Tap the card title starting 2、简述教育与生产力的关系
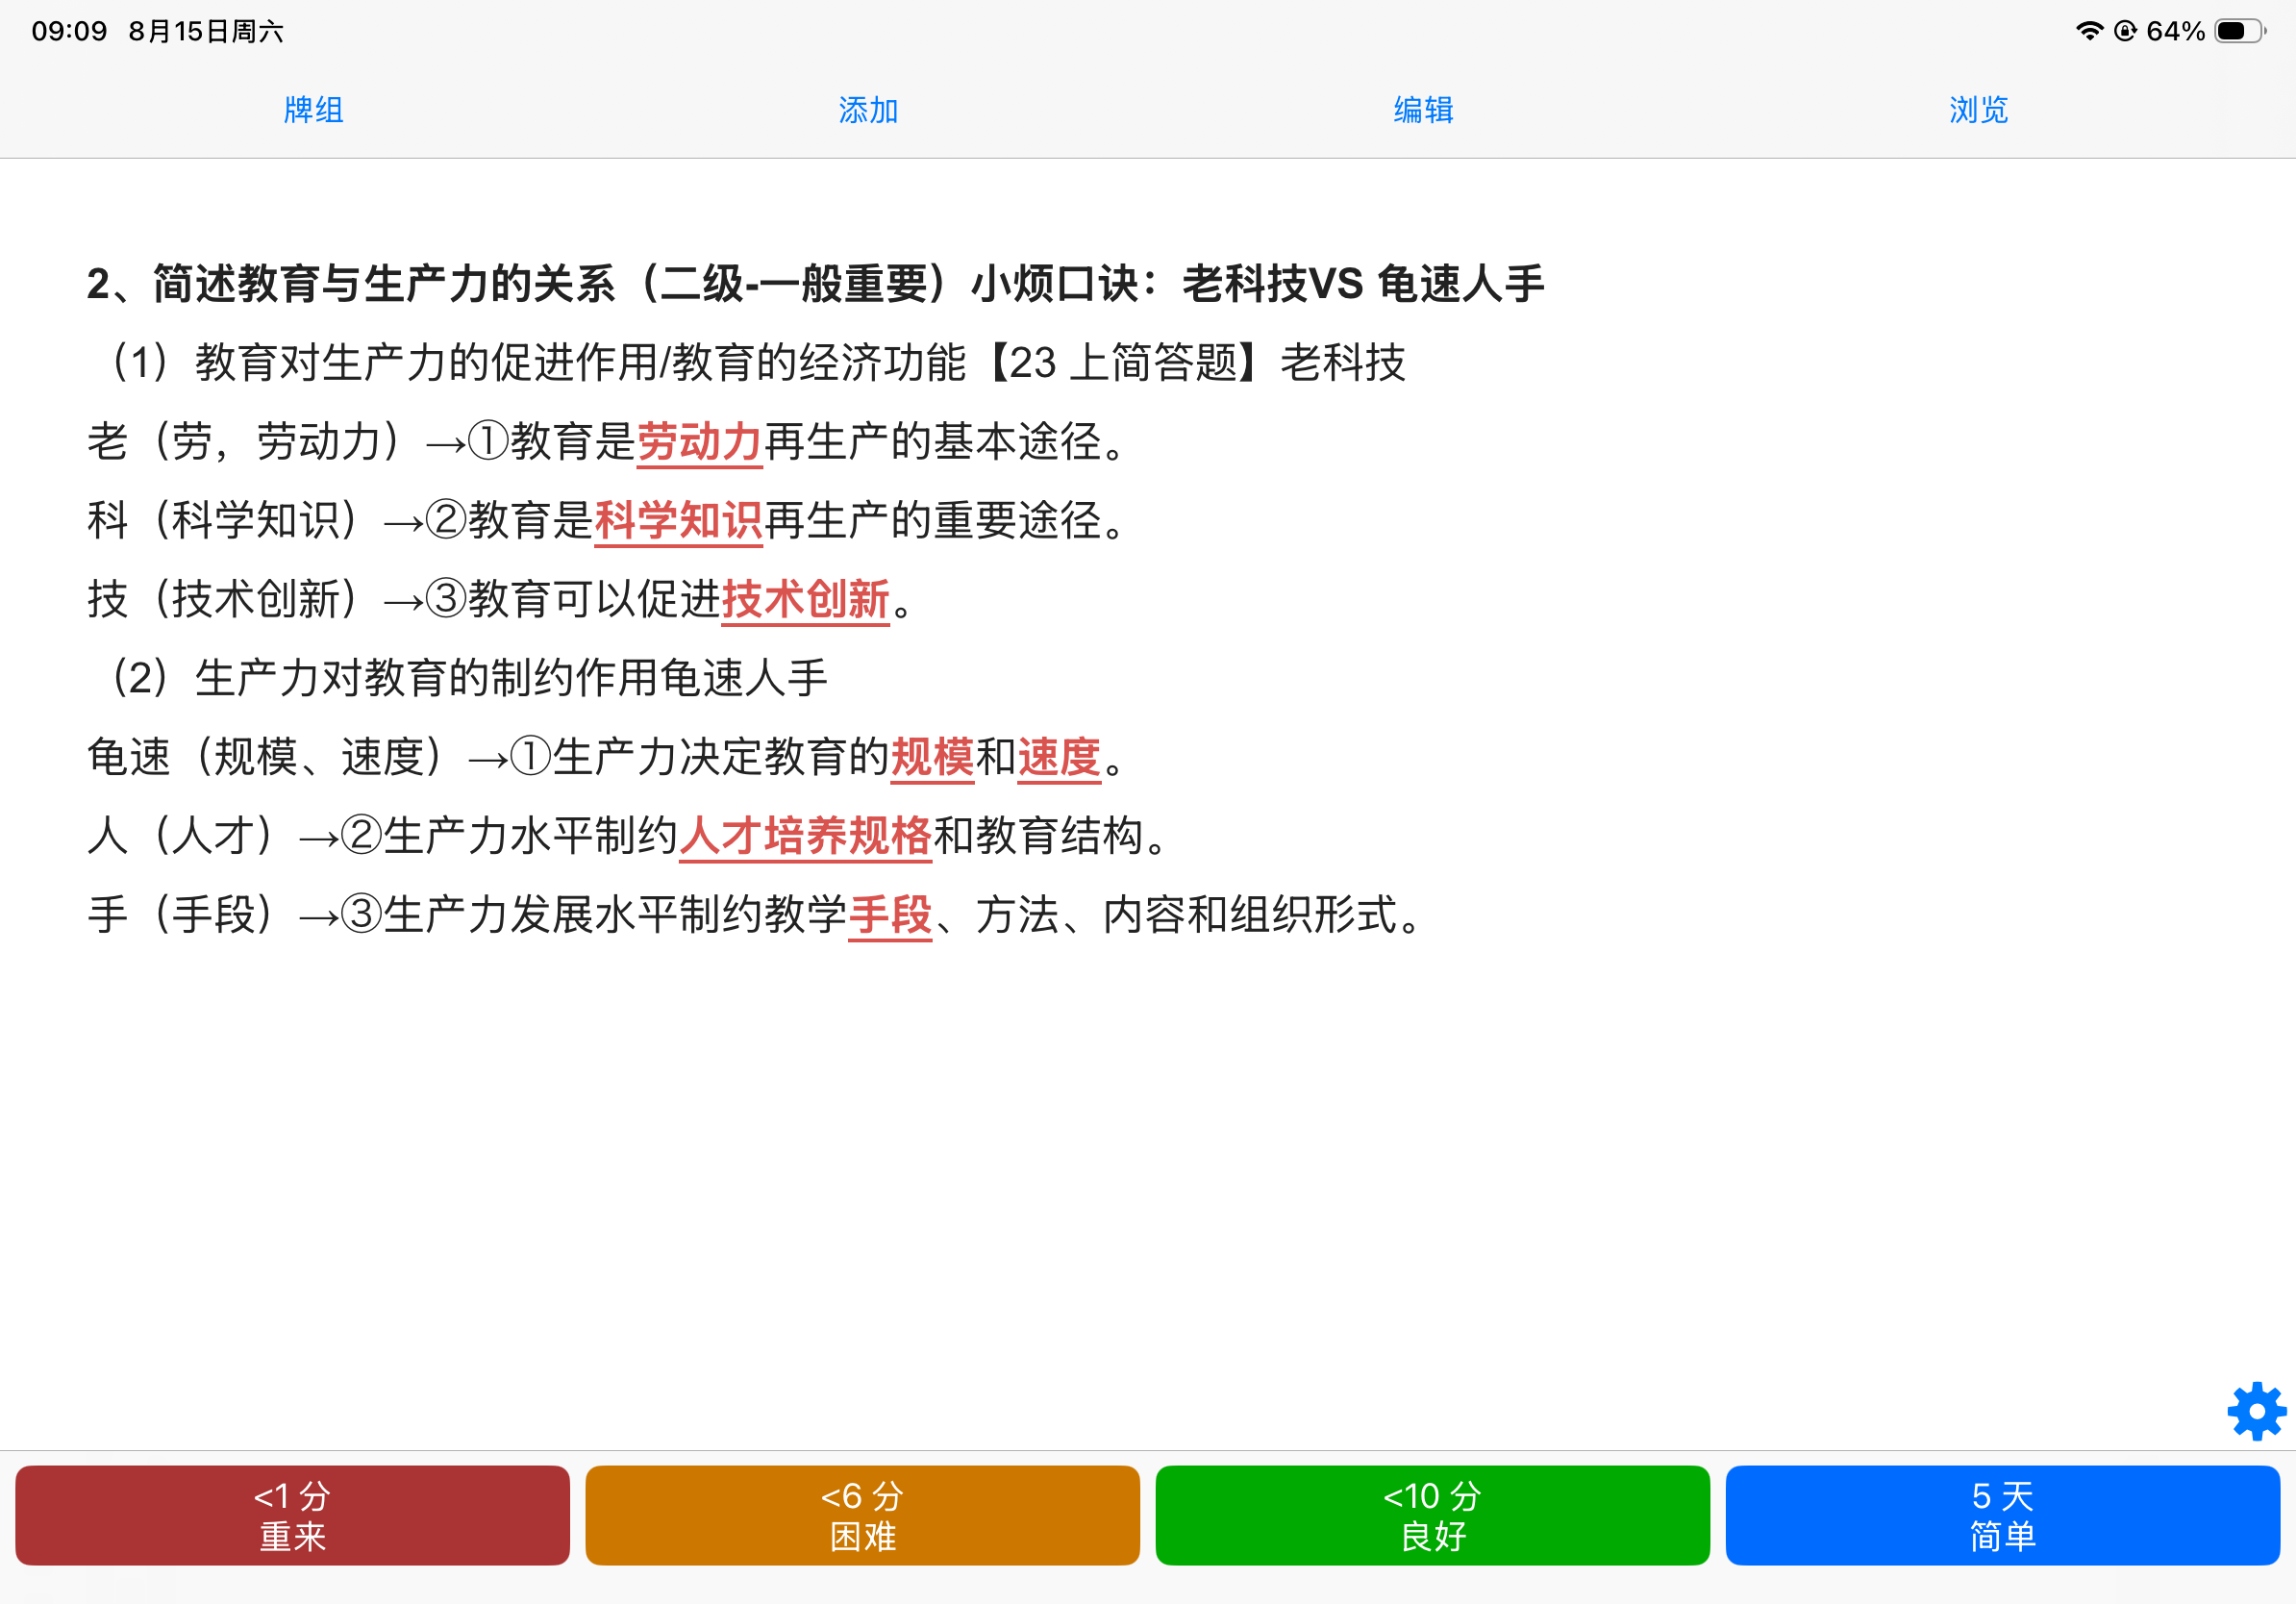2296x1604 pixels. click(x=815, y=284)
